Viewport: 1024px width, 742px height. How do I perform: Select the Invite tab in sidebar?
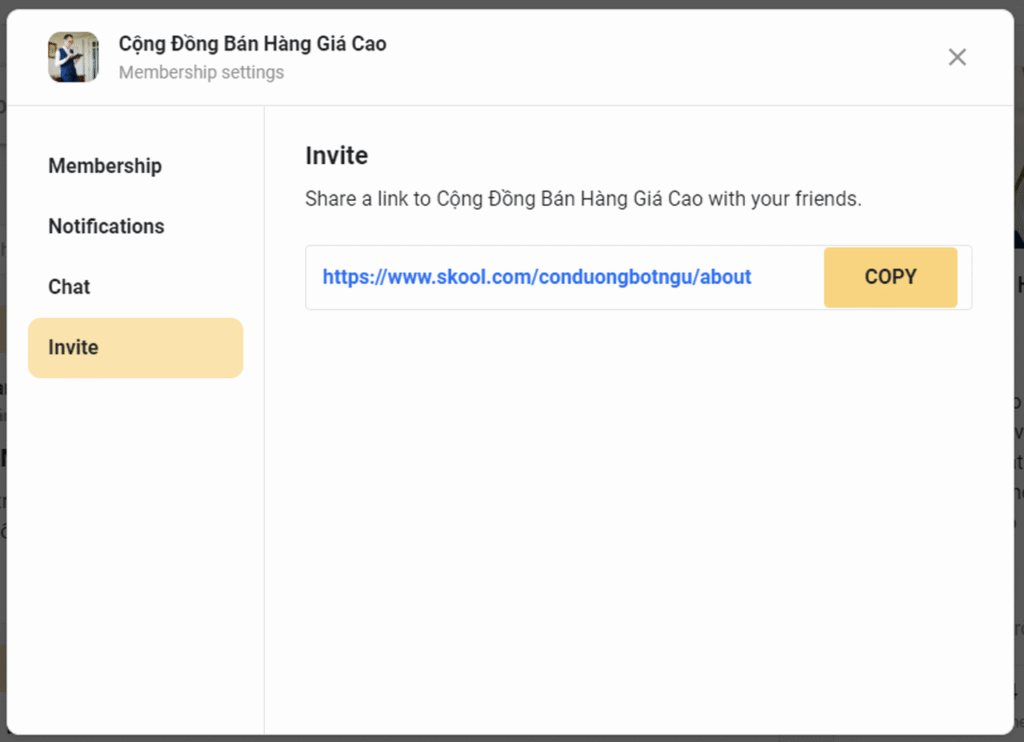(135, 347)
